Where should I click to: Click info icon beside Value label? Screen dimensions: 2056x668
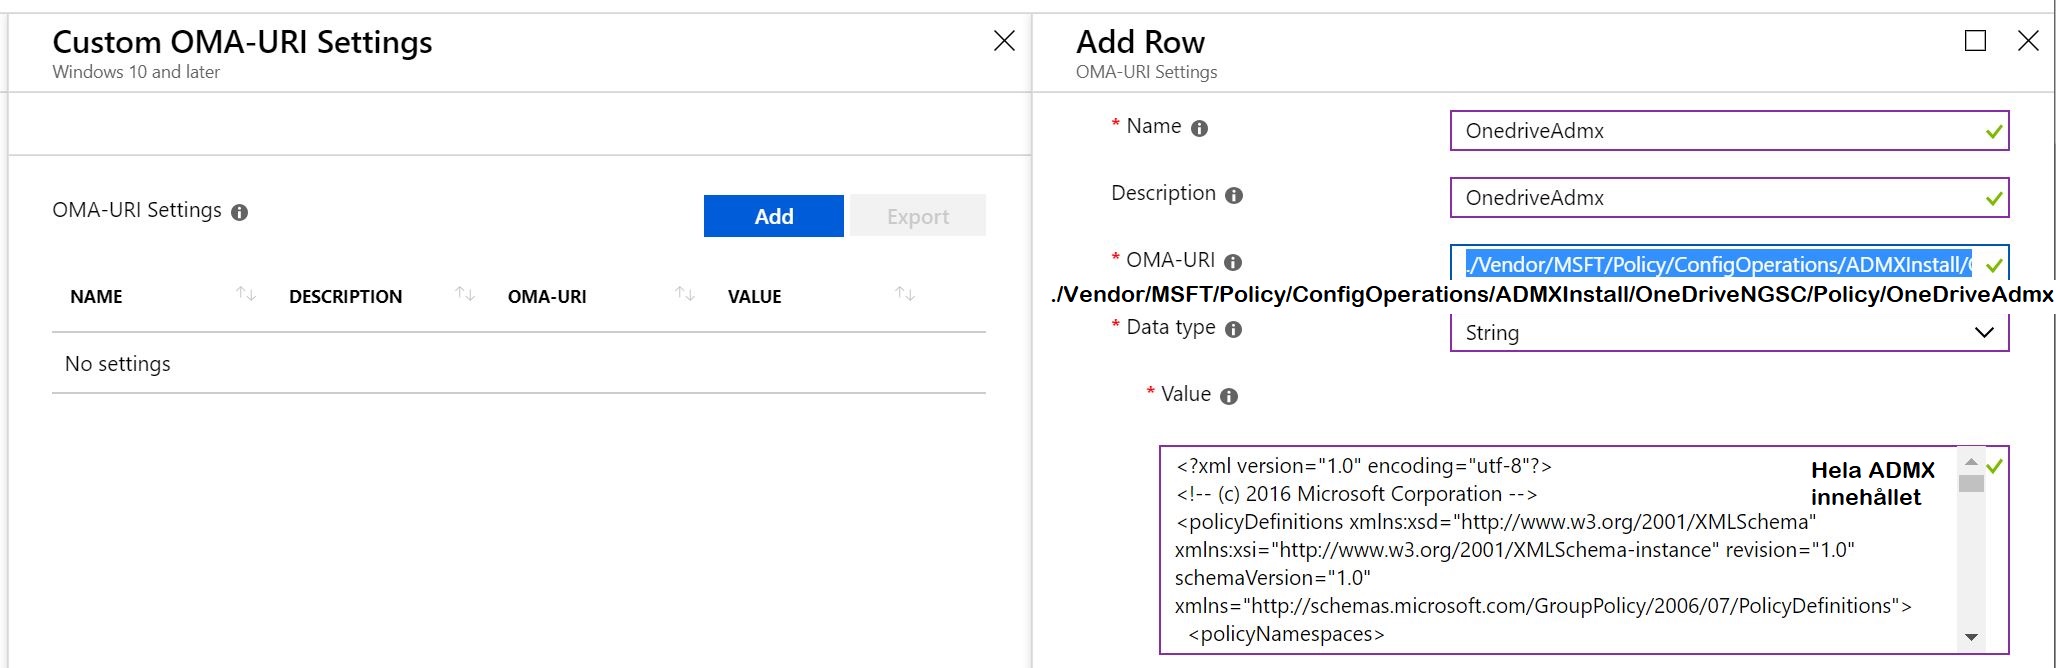click(x=1229, y=396)
